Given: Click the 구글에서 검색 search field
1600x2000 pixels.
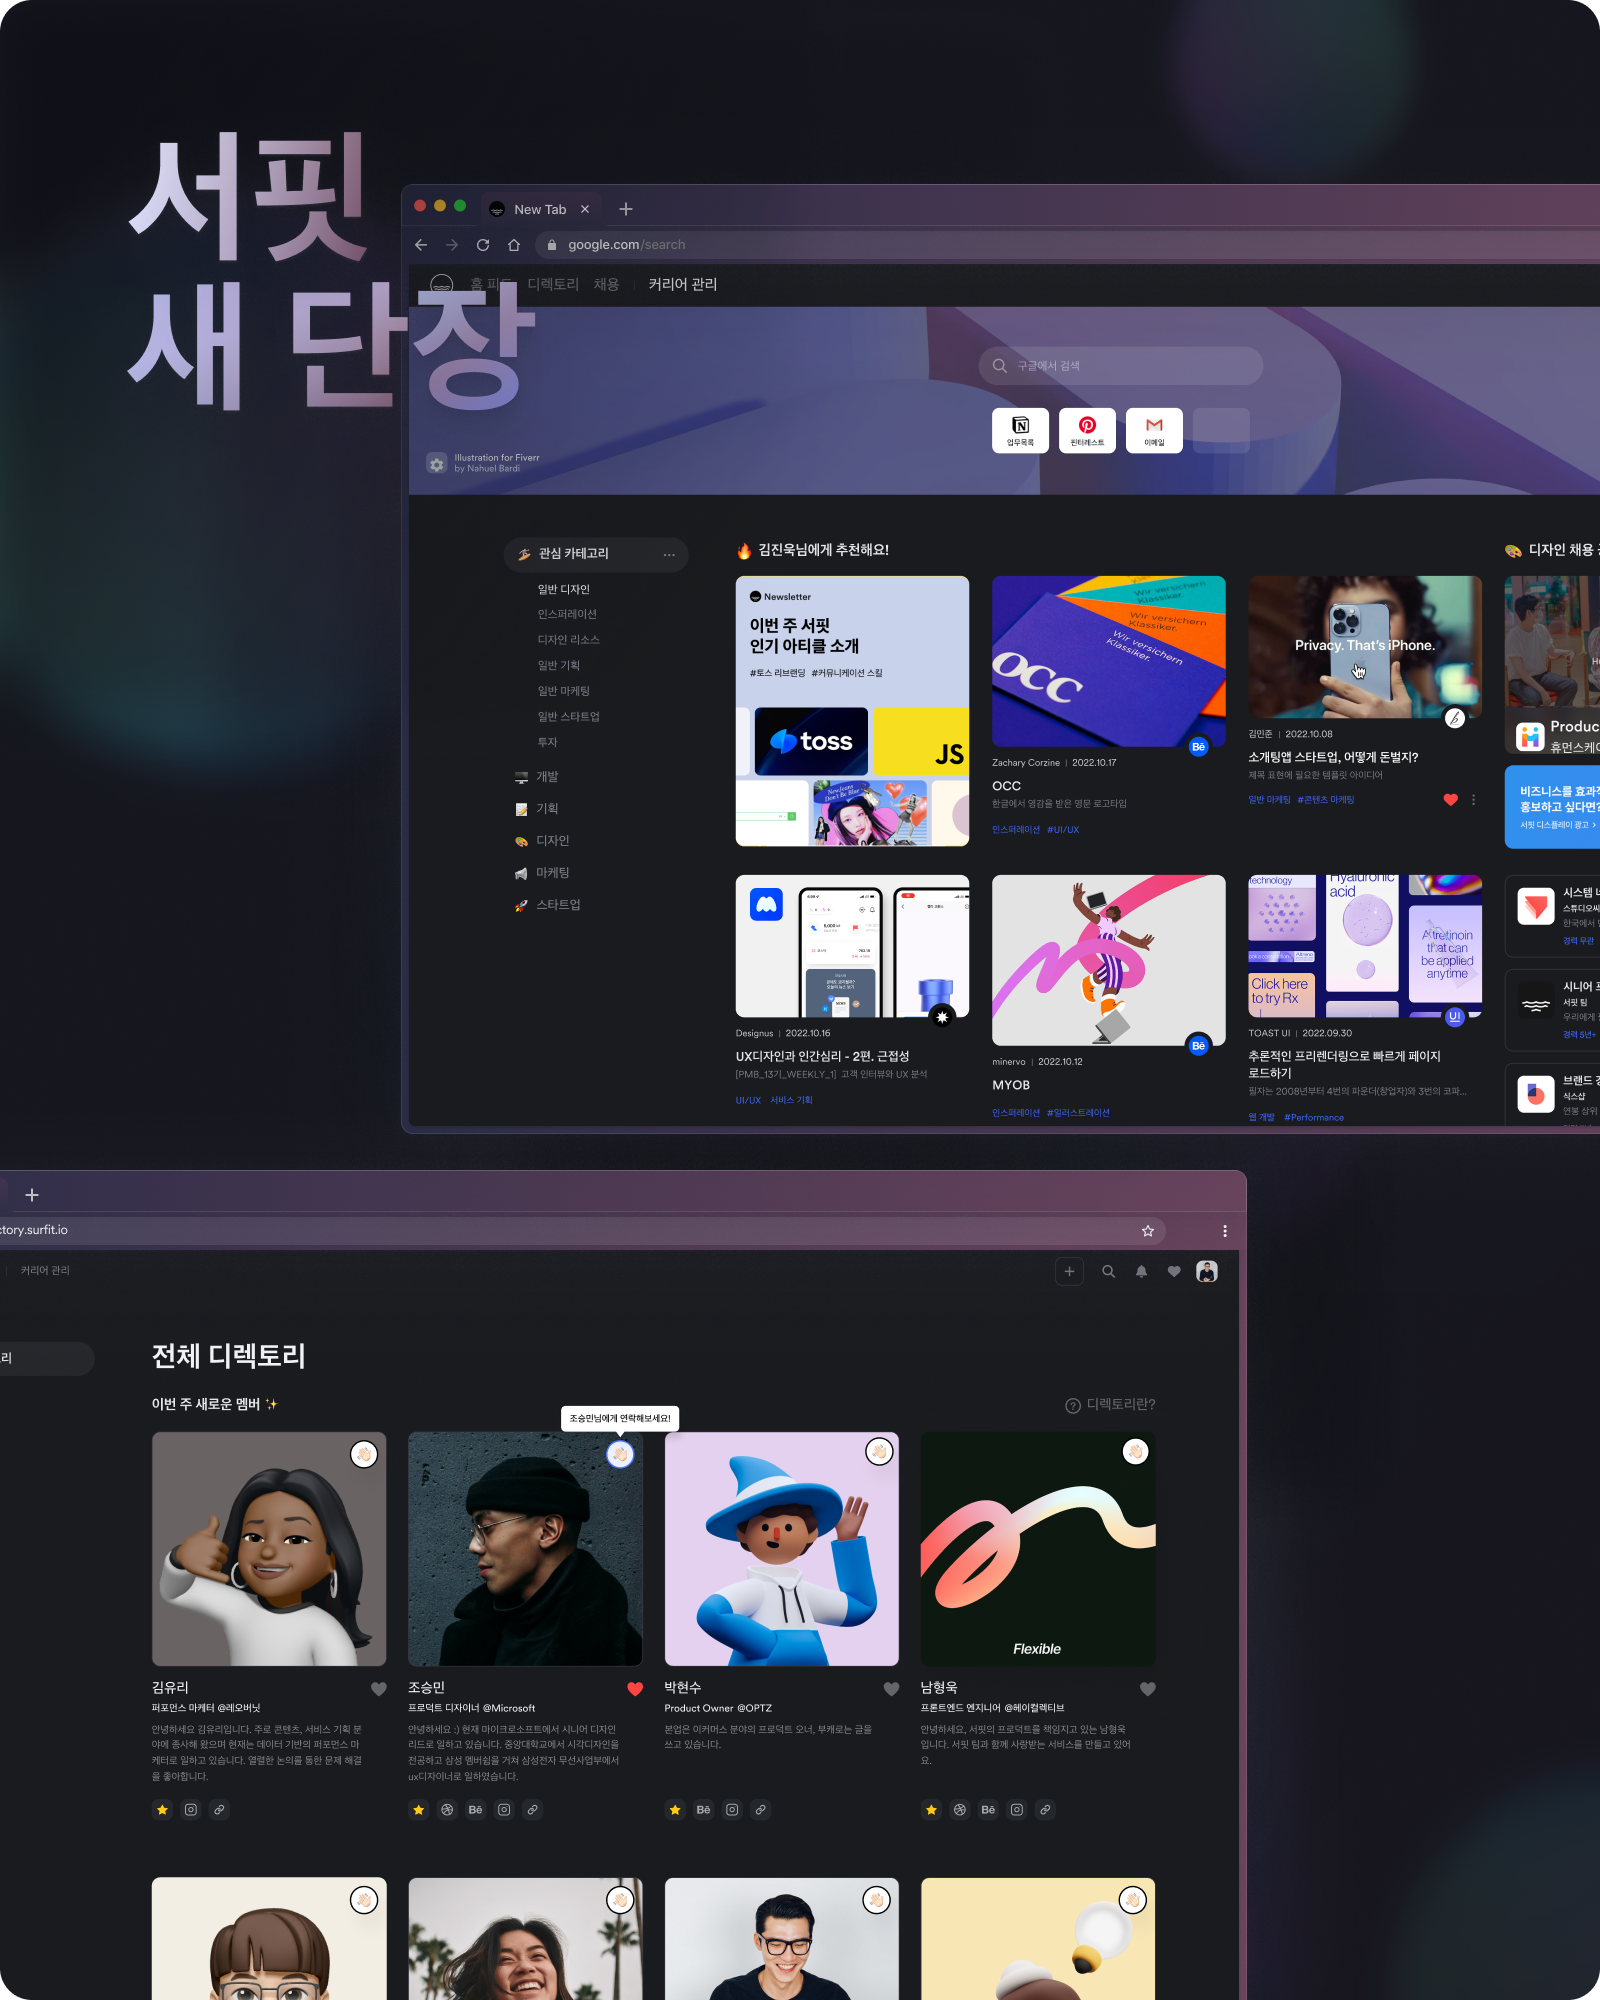Looking at the screenshot, I should click(x=1120, y=366).
